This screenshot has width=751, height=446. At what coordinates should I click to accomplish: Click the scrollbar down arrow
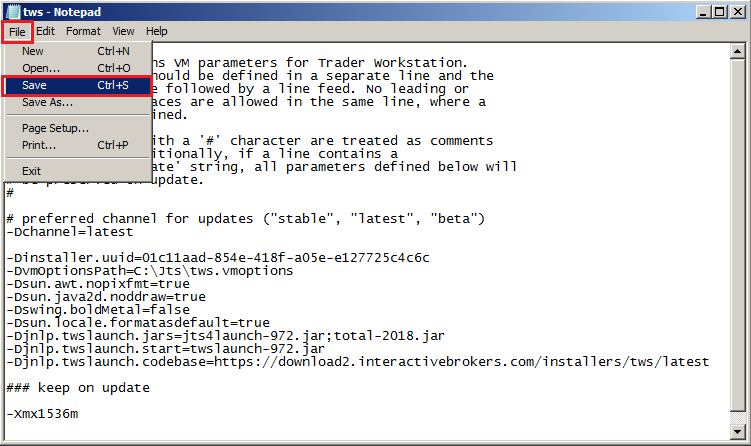[x=738, y=432]
